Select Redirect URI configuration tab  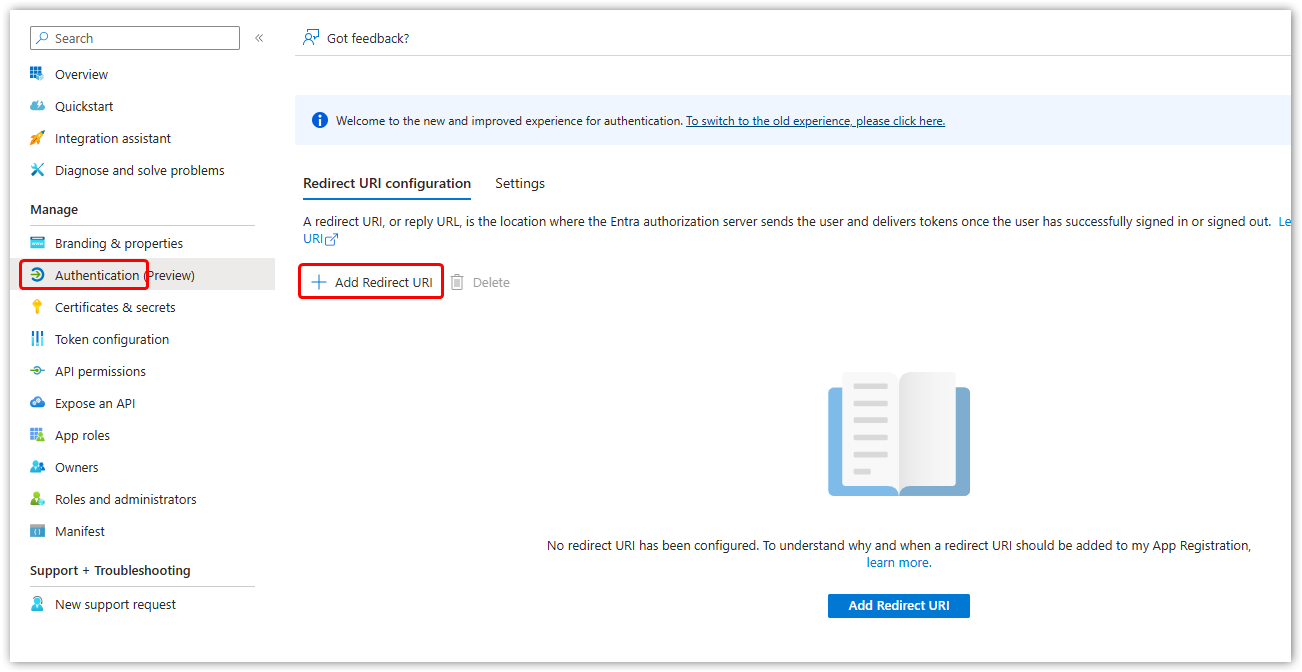point(387,183)
